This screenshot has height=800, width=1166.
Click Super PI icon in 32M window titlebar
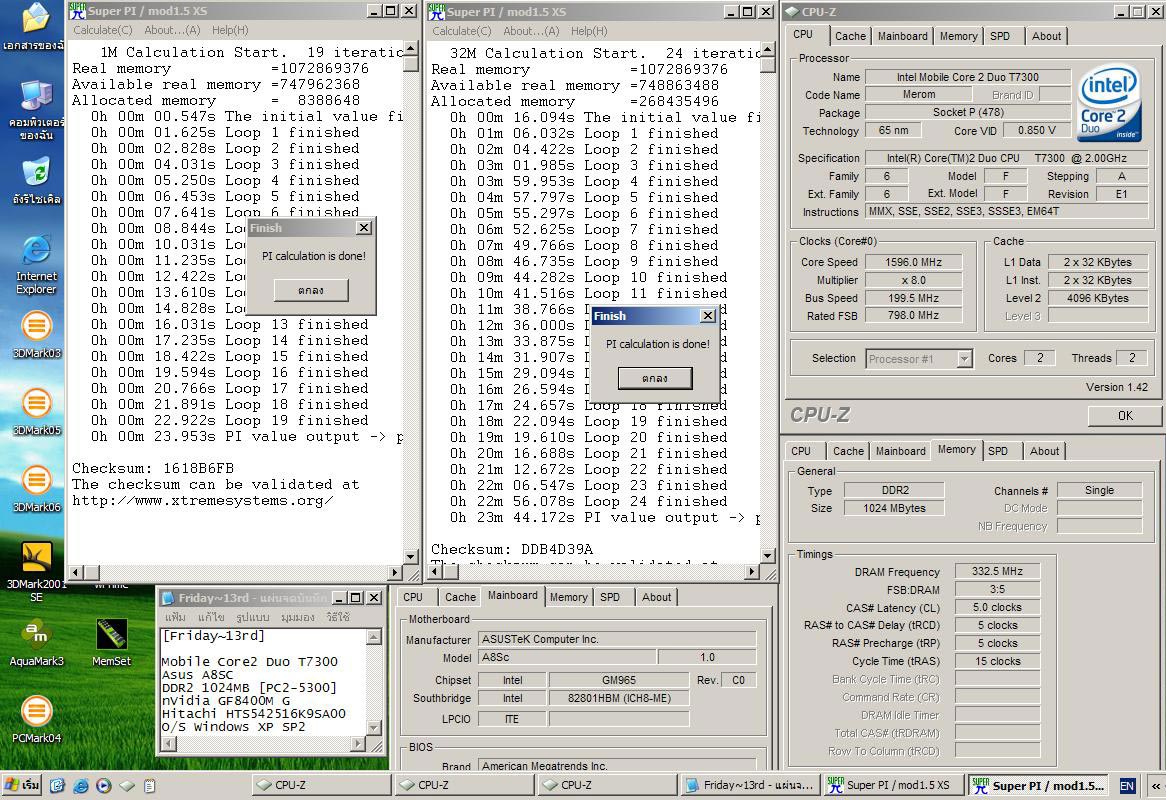coord(437,11)
